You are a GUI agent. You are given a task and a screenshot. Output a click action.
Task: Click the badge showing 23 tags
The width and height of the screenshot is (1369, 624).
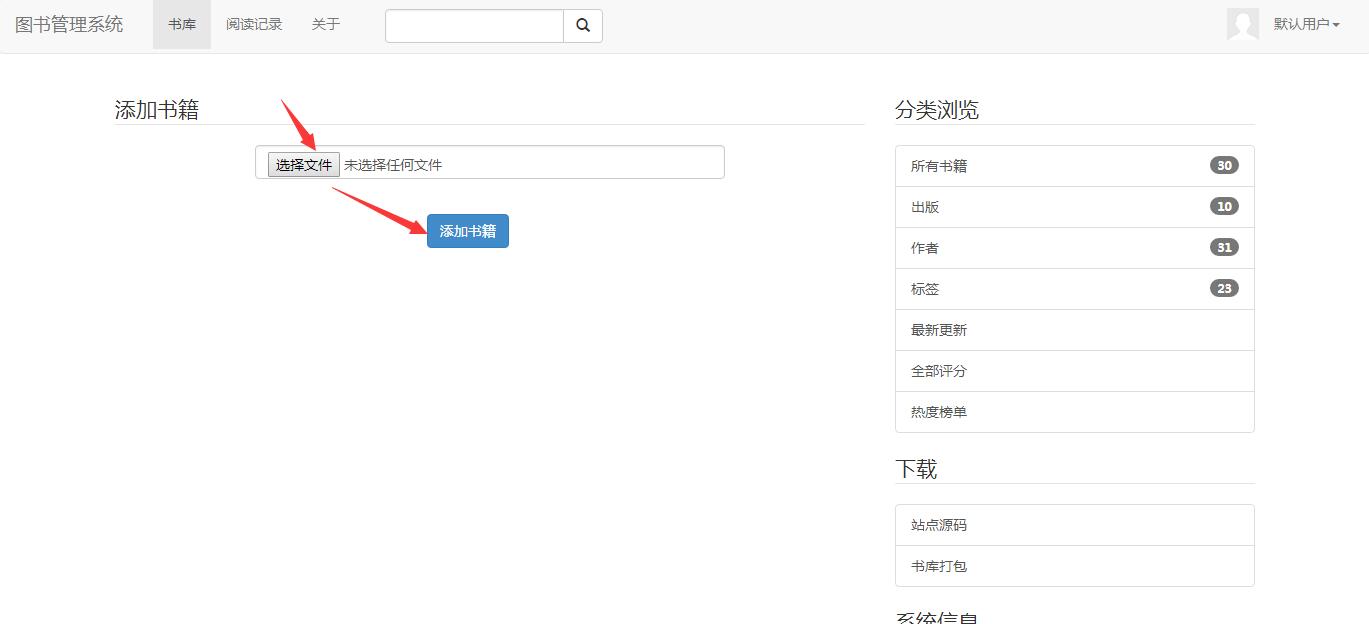(1224, 288)
